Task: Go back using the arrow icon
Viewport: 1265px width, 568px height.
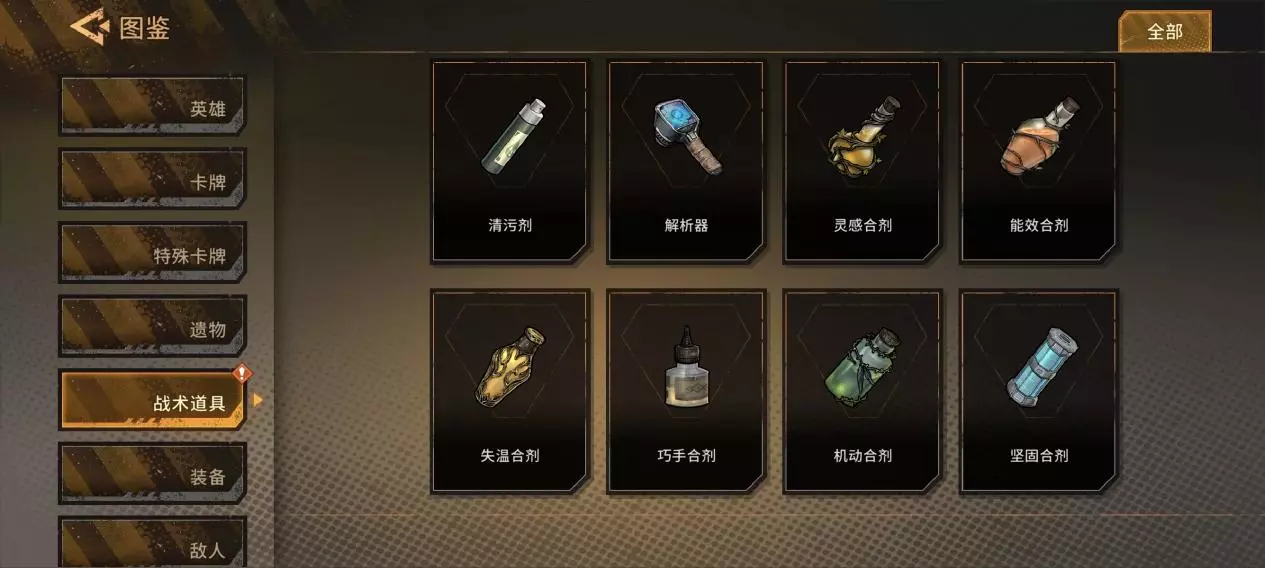Action: (89, 27)
